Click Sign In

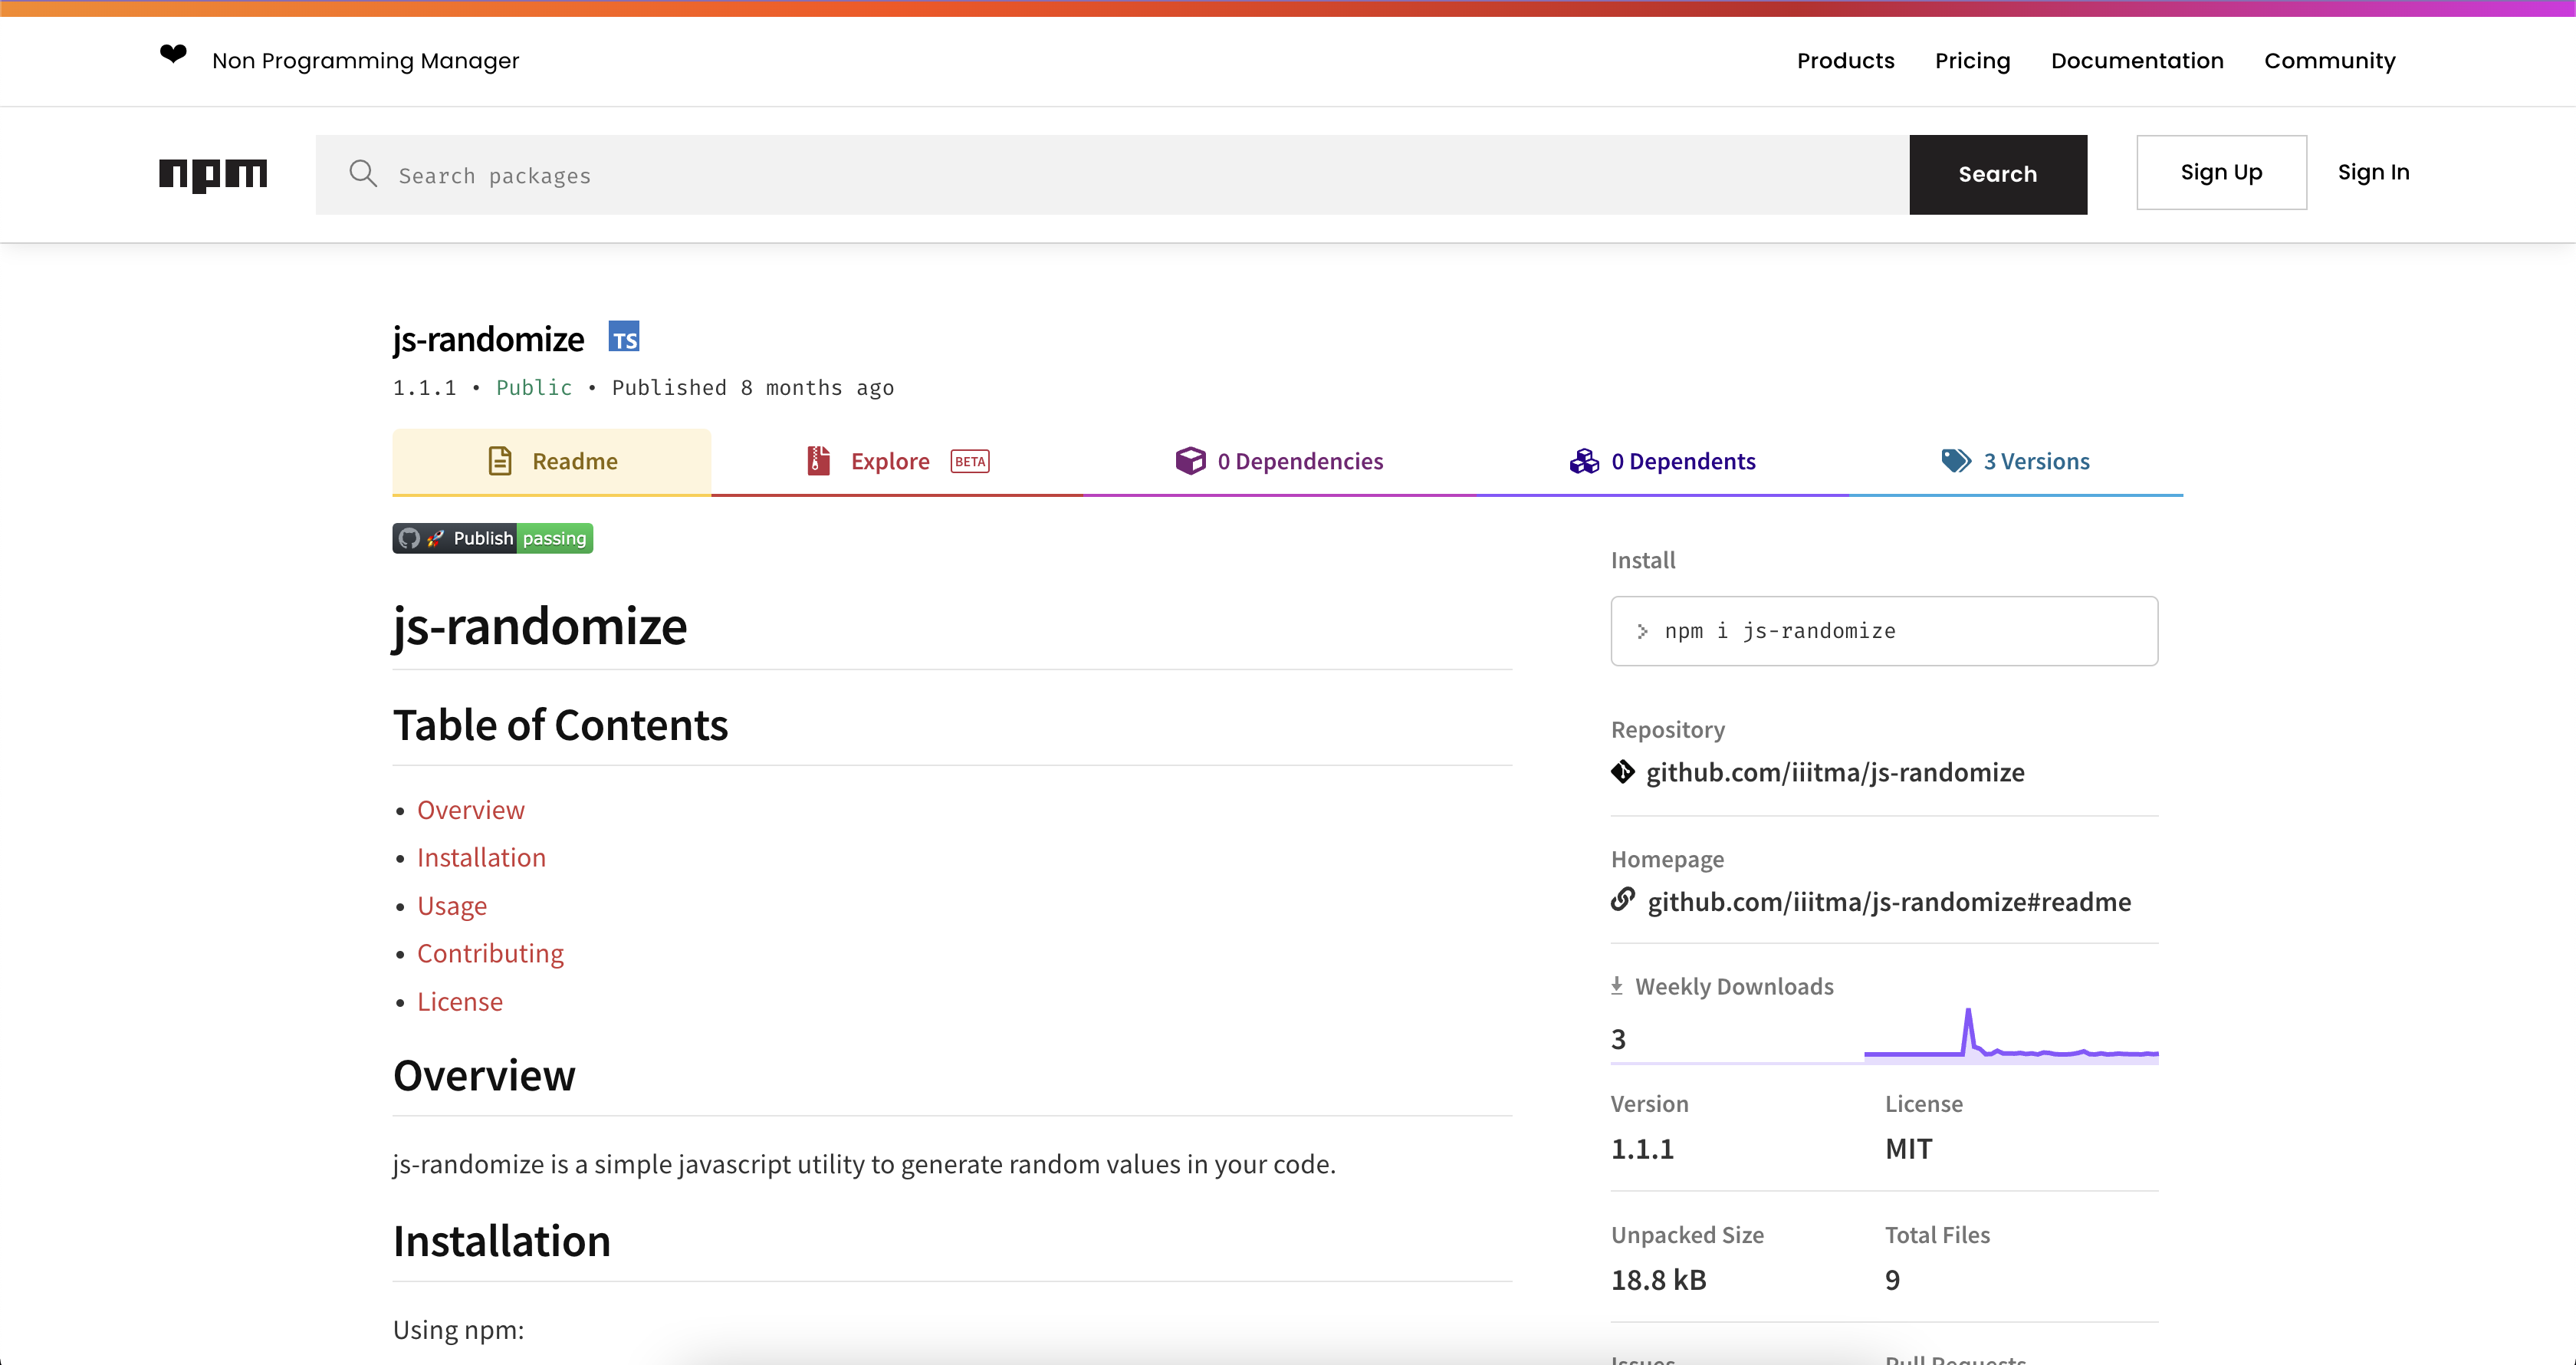point(2373,172)
